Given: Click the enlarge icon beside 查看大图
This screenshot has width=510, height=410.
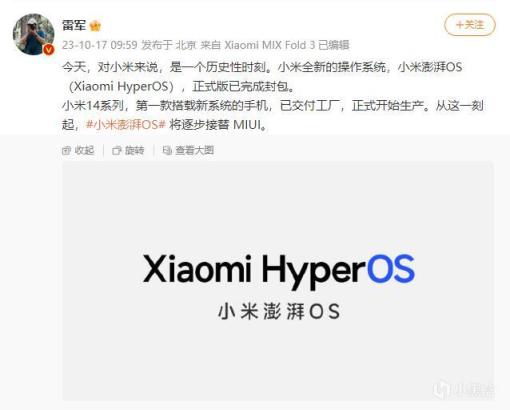Looking at the screenshot, I should pyautogui.click(x=167, y=151).
